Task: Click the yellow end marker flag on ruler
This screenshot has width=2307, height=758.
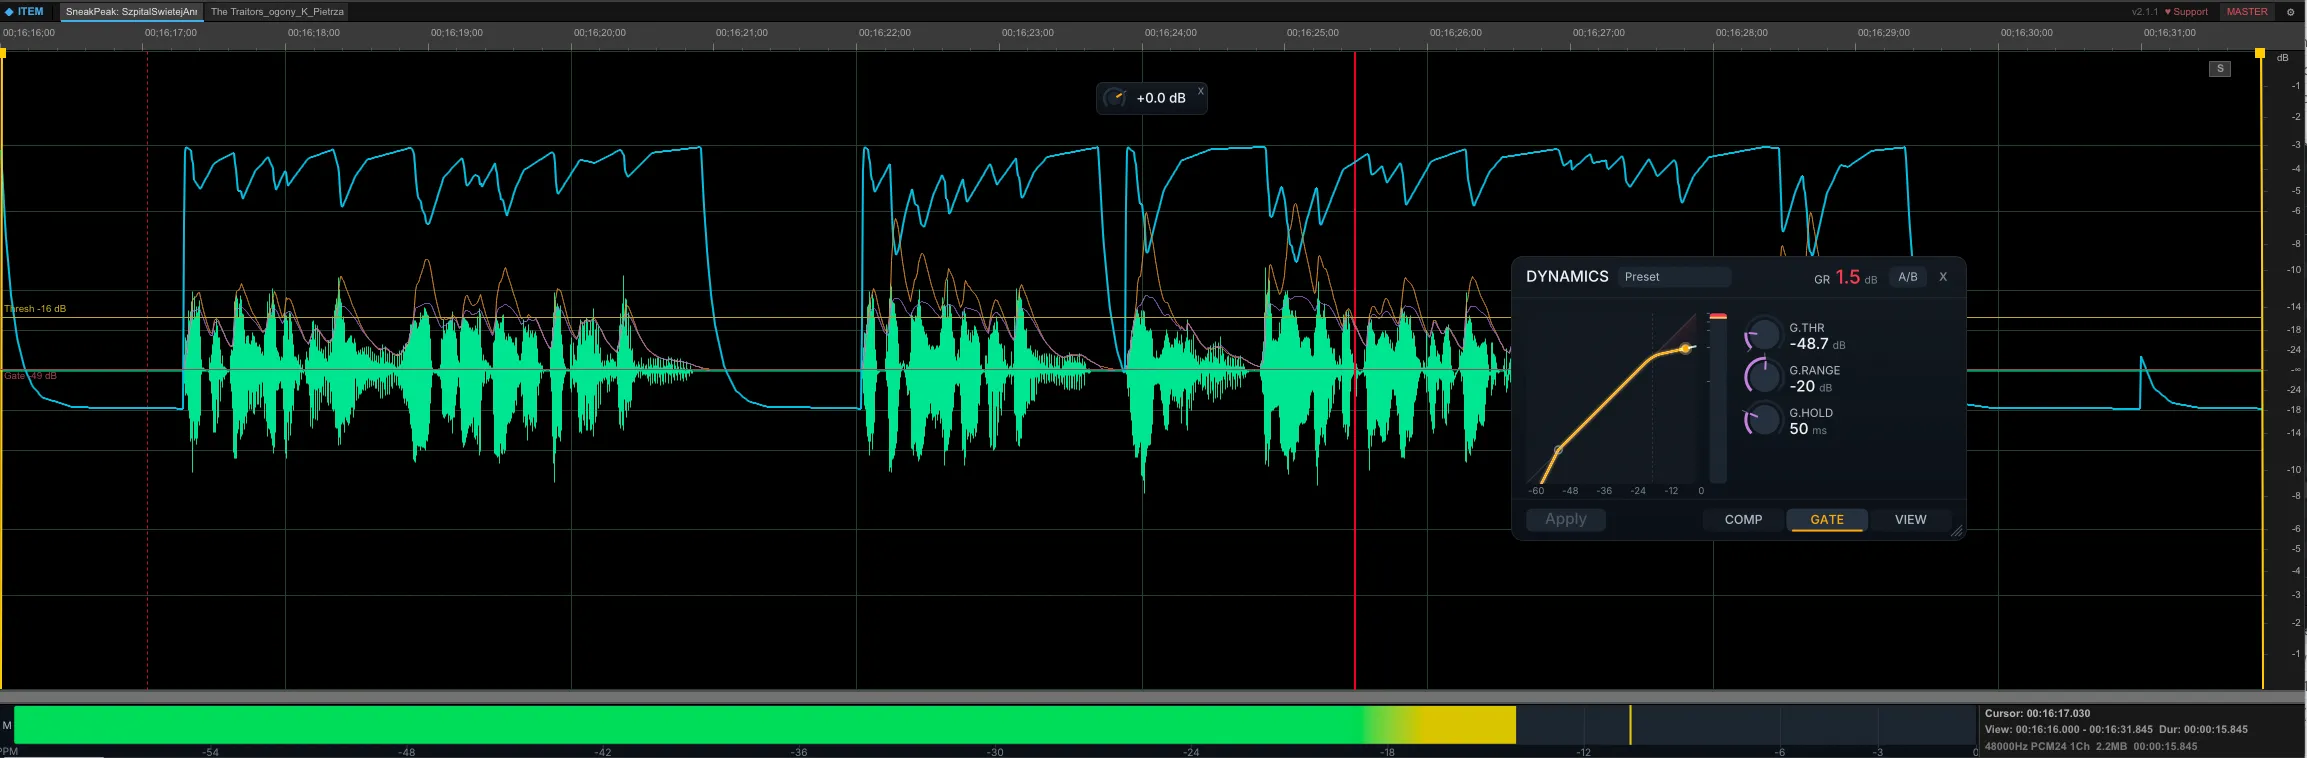Action: pos(2260,53)
